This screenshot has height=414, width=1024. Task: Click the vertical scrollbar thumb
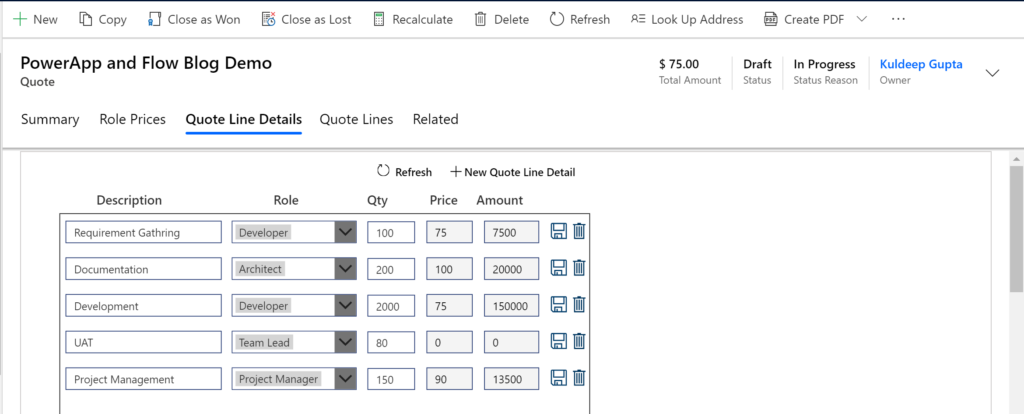pos(1016,228)
